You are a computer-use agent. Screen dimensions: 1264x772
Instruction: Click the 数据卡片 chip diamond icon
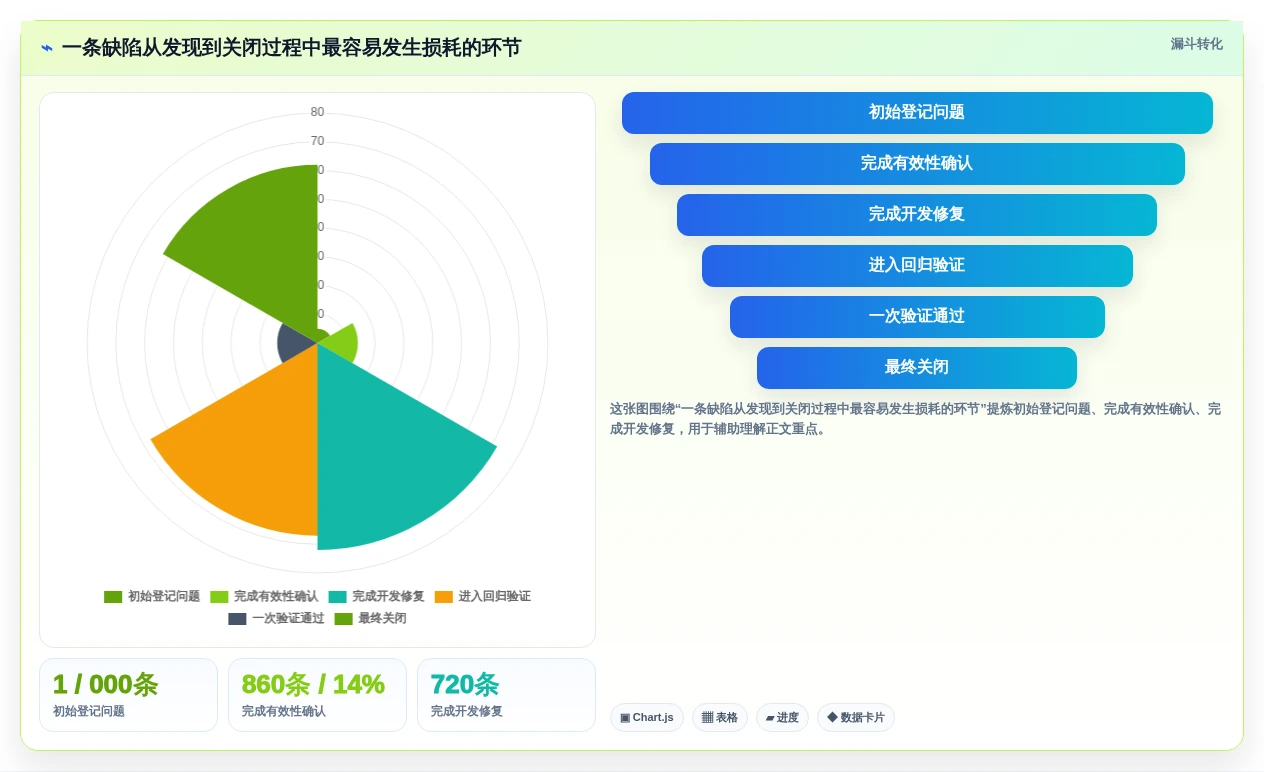click(832, 718)
